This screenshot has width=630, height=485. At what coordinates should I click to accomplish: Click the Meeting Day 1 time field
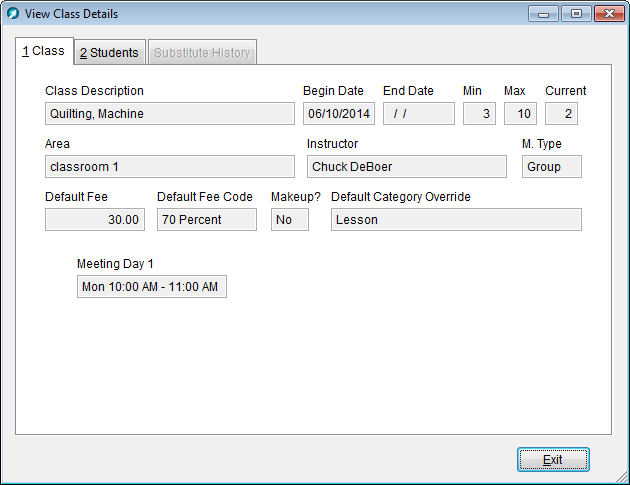[152, 287]
